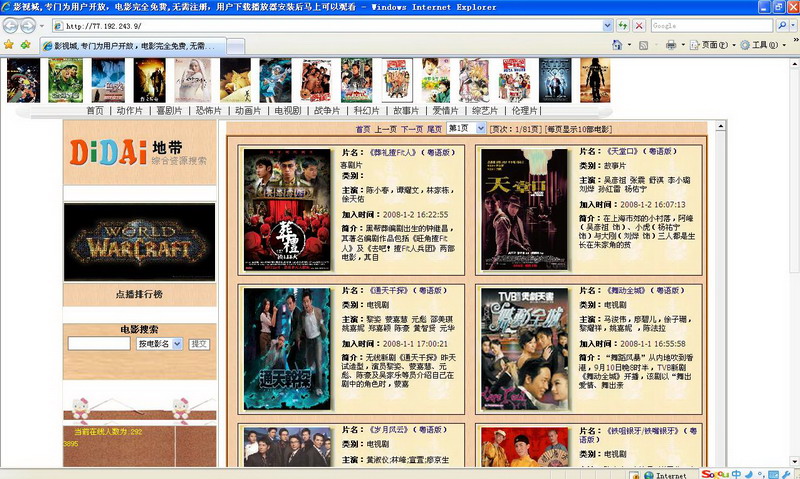The height and width of the screenshot is (479, 800).
Task: Click the 尾页 last page link
Action: 434,129
